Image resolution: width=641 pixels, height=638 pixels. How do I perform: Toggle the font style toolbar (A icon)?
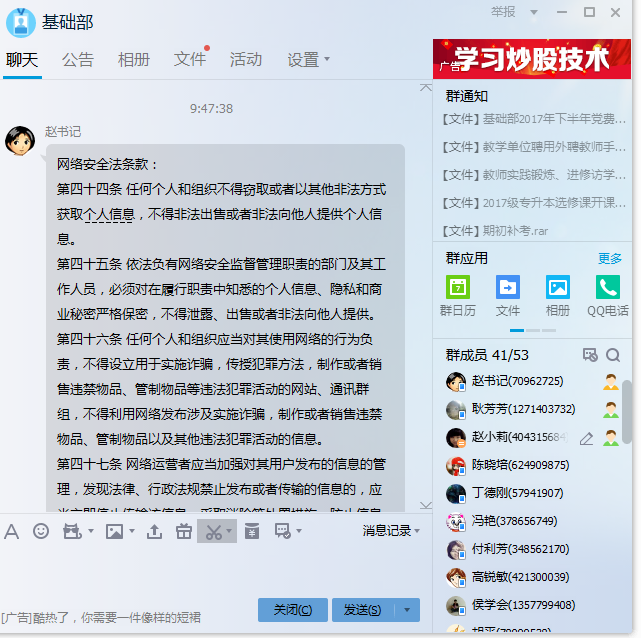point(12,531)
